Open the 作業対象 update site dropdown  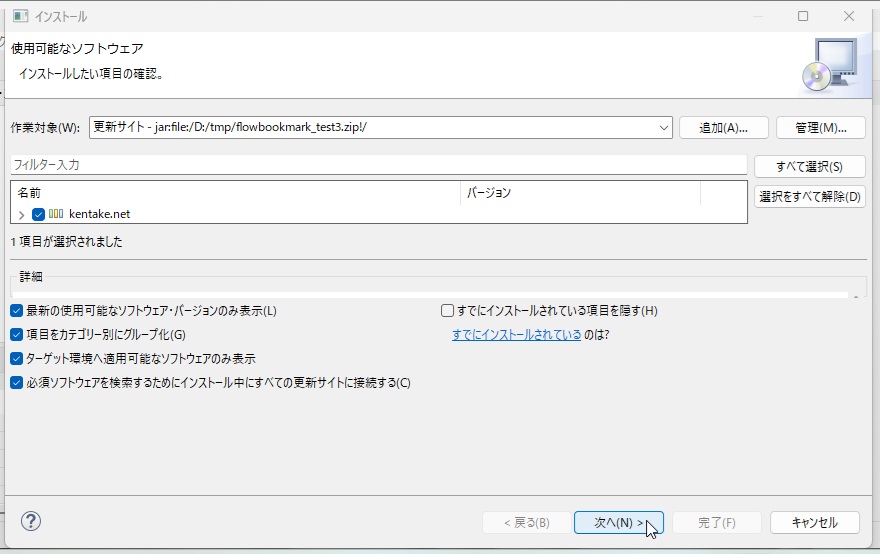664,127
